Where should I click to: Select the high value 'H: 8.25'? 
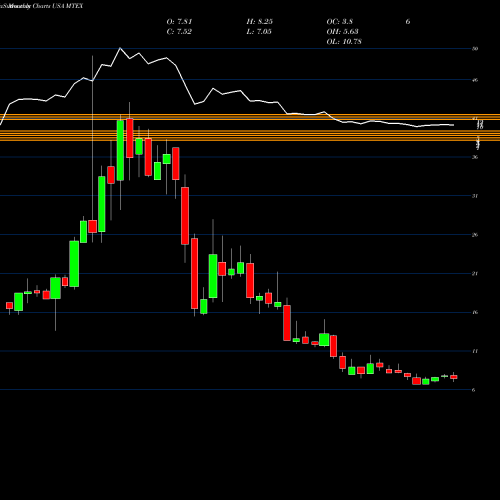(260, 22)
